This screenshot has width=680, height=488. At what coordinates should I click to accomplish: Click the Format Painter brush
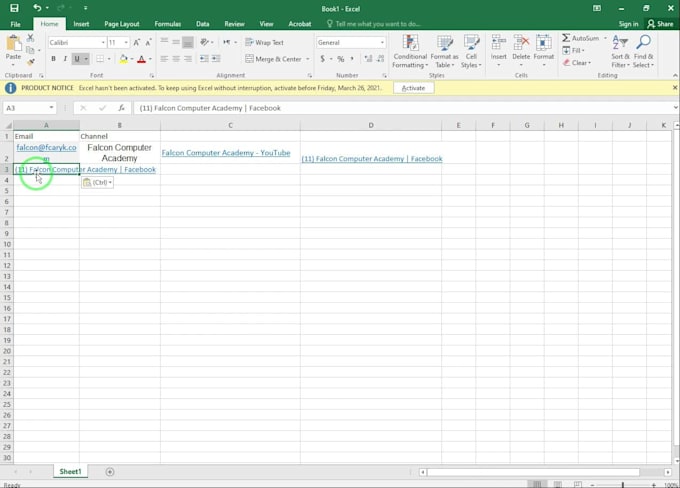pyautogui.click(x=30, y=62)
